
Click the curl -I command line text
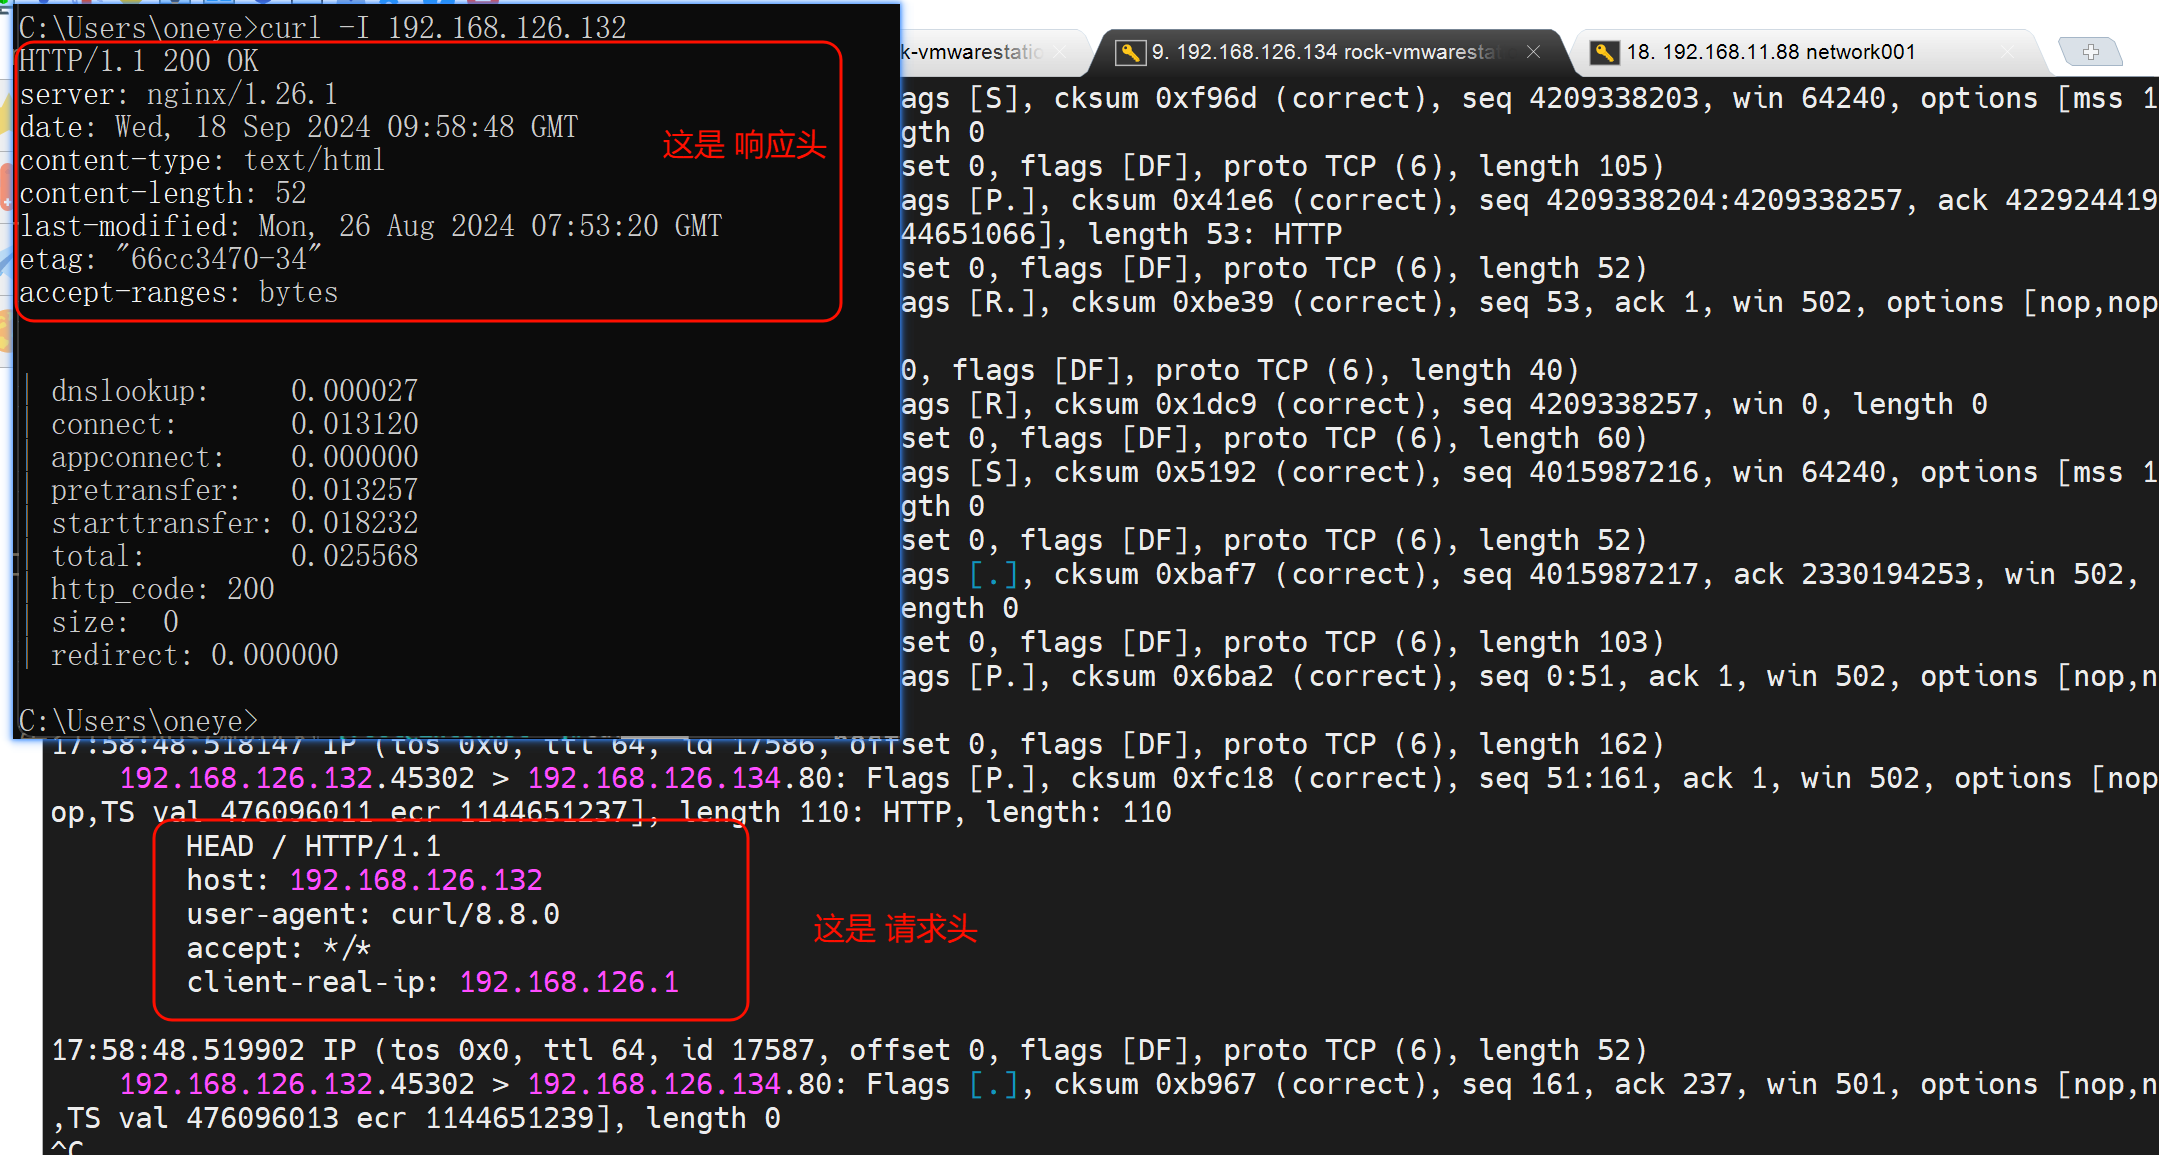[442, 27]
